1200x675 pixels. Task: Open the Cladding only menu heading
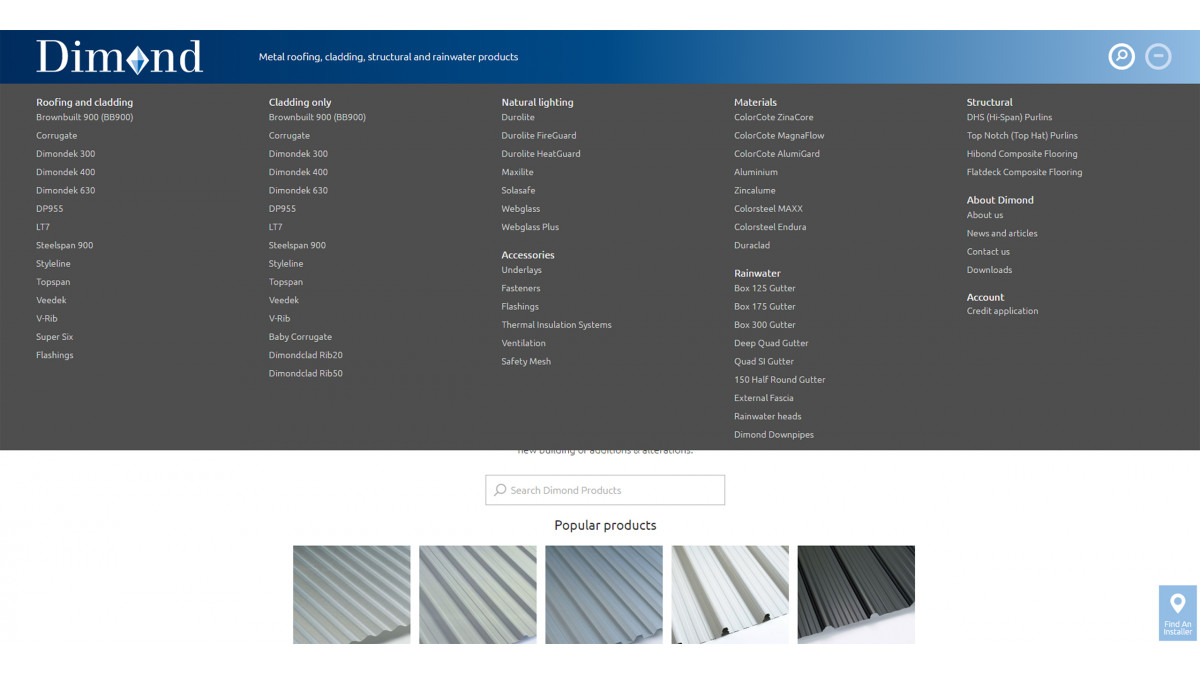[300, 102]
